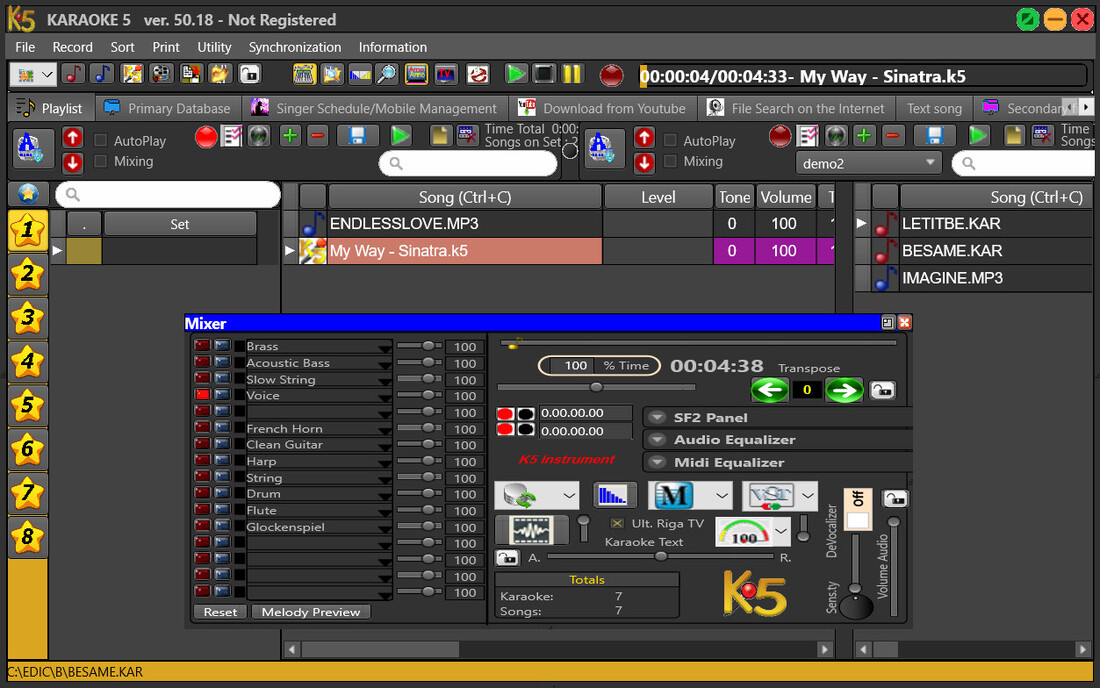Image resolution: width=1100 pixels, height=688 pixels.
Task: Enable AutoPlay in left playlist
Action: [100, 140]
